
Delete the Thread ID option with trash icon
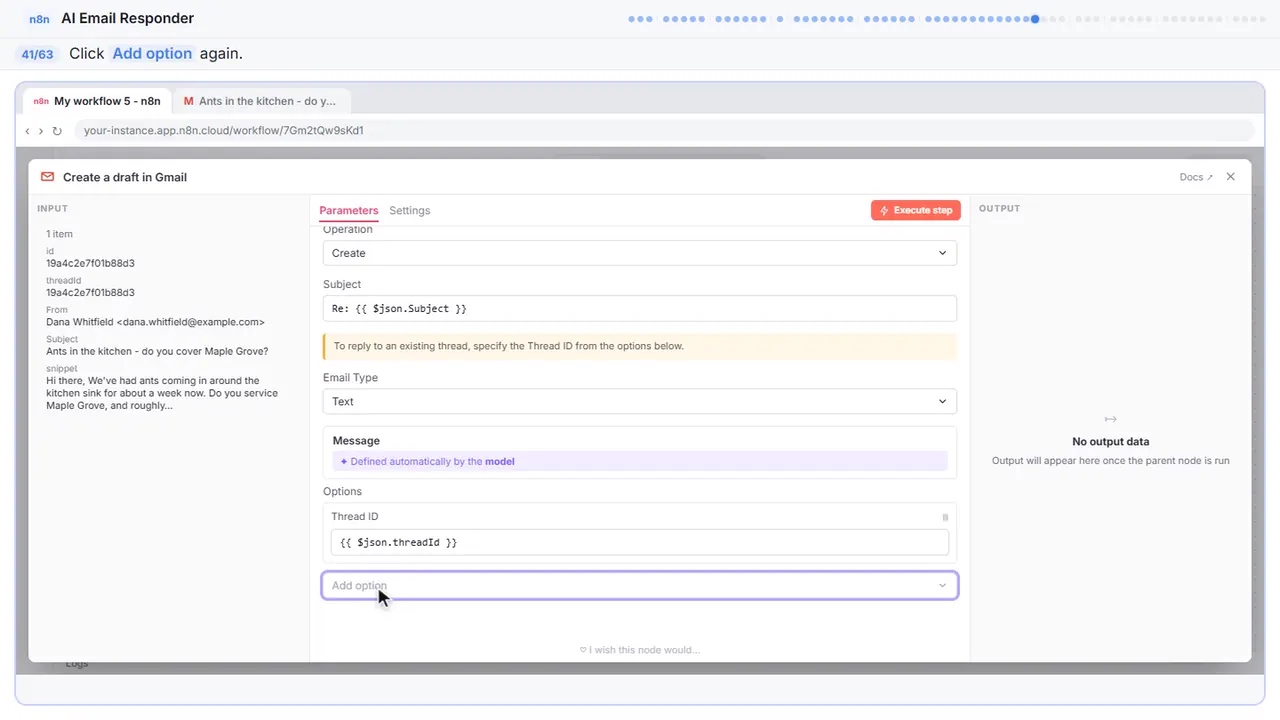pos(945,517)
